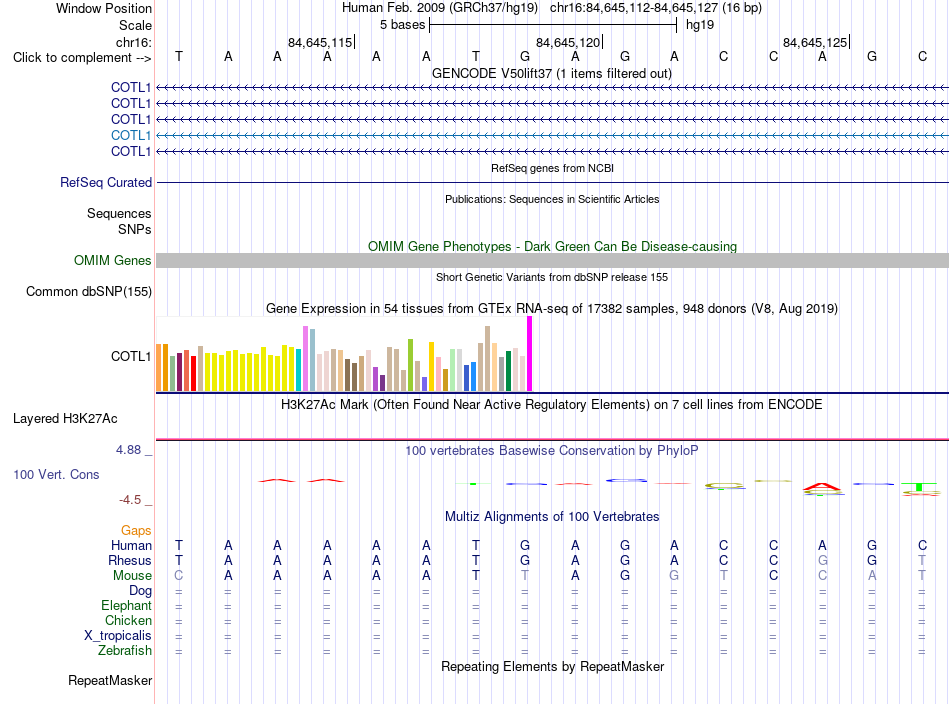Click the large red A conservation logo
This screenshot has height=704, width=950.
822,486
